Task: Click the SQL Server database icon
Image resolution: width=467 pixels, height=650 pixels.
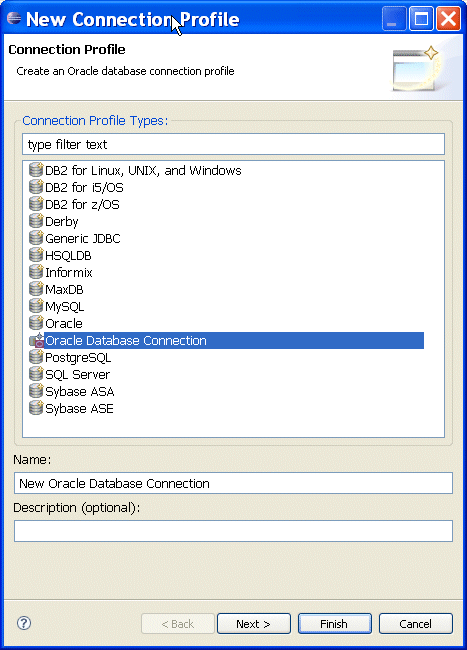Action: (x=36, y=374)
